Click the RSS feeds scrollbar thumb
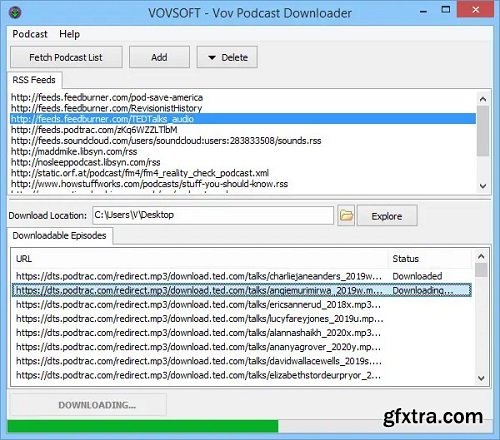 (483, 131)
